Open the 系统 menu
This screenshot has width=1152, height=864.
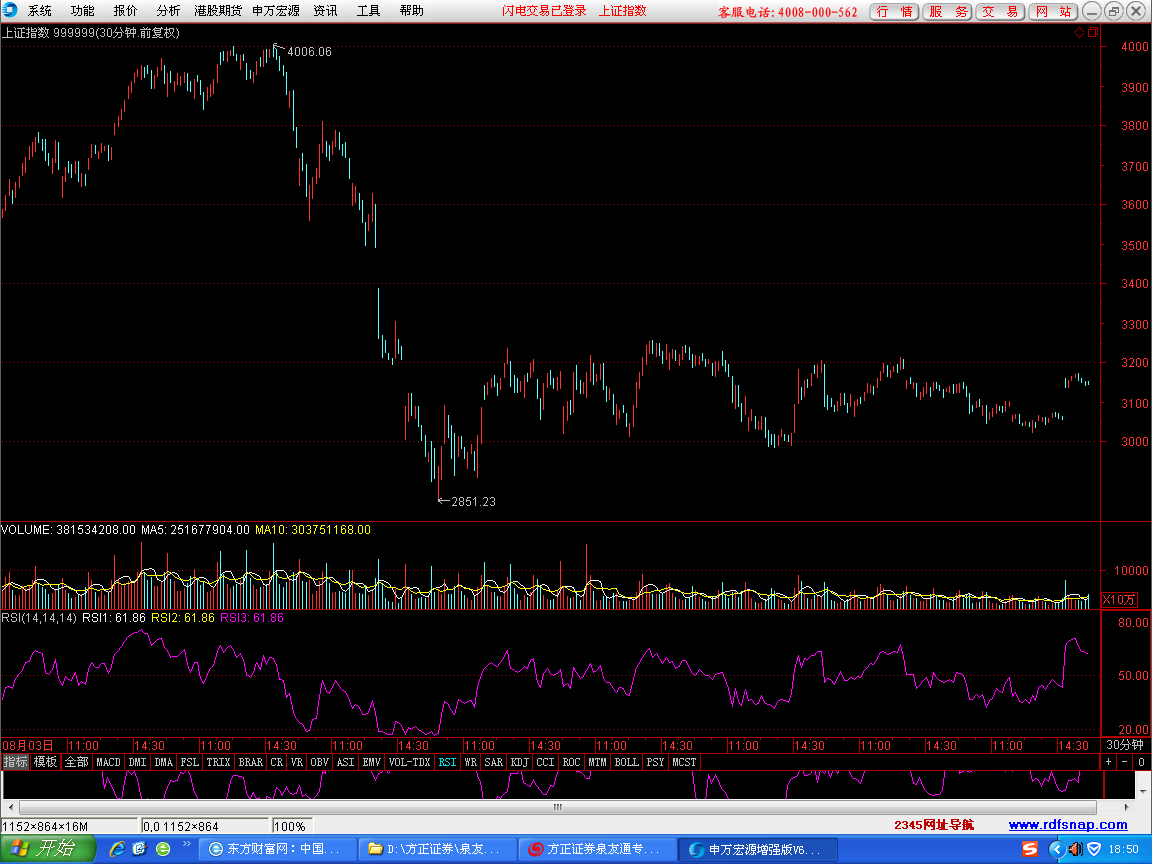pos(40,11)
